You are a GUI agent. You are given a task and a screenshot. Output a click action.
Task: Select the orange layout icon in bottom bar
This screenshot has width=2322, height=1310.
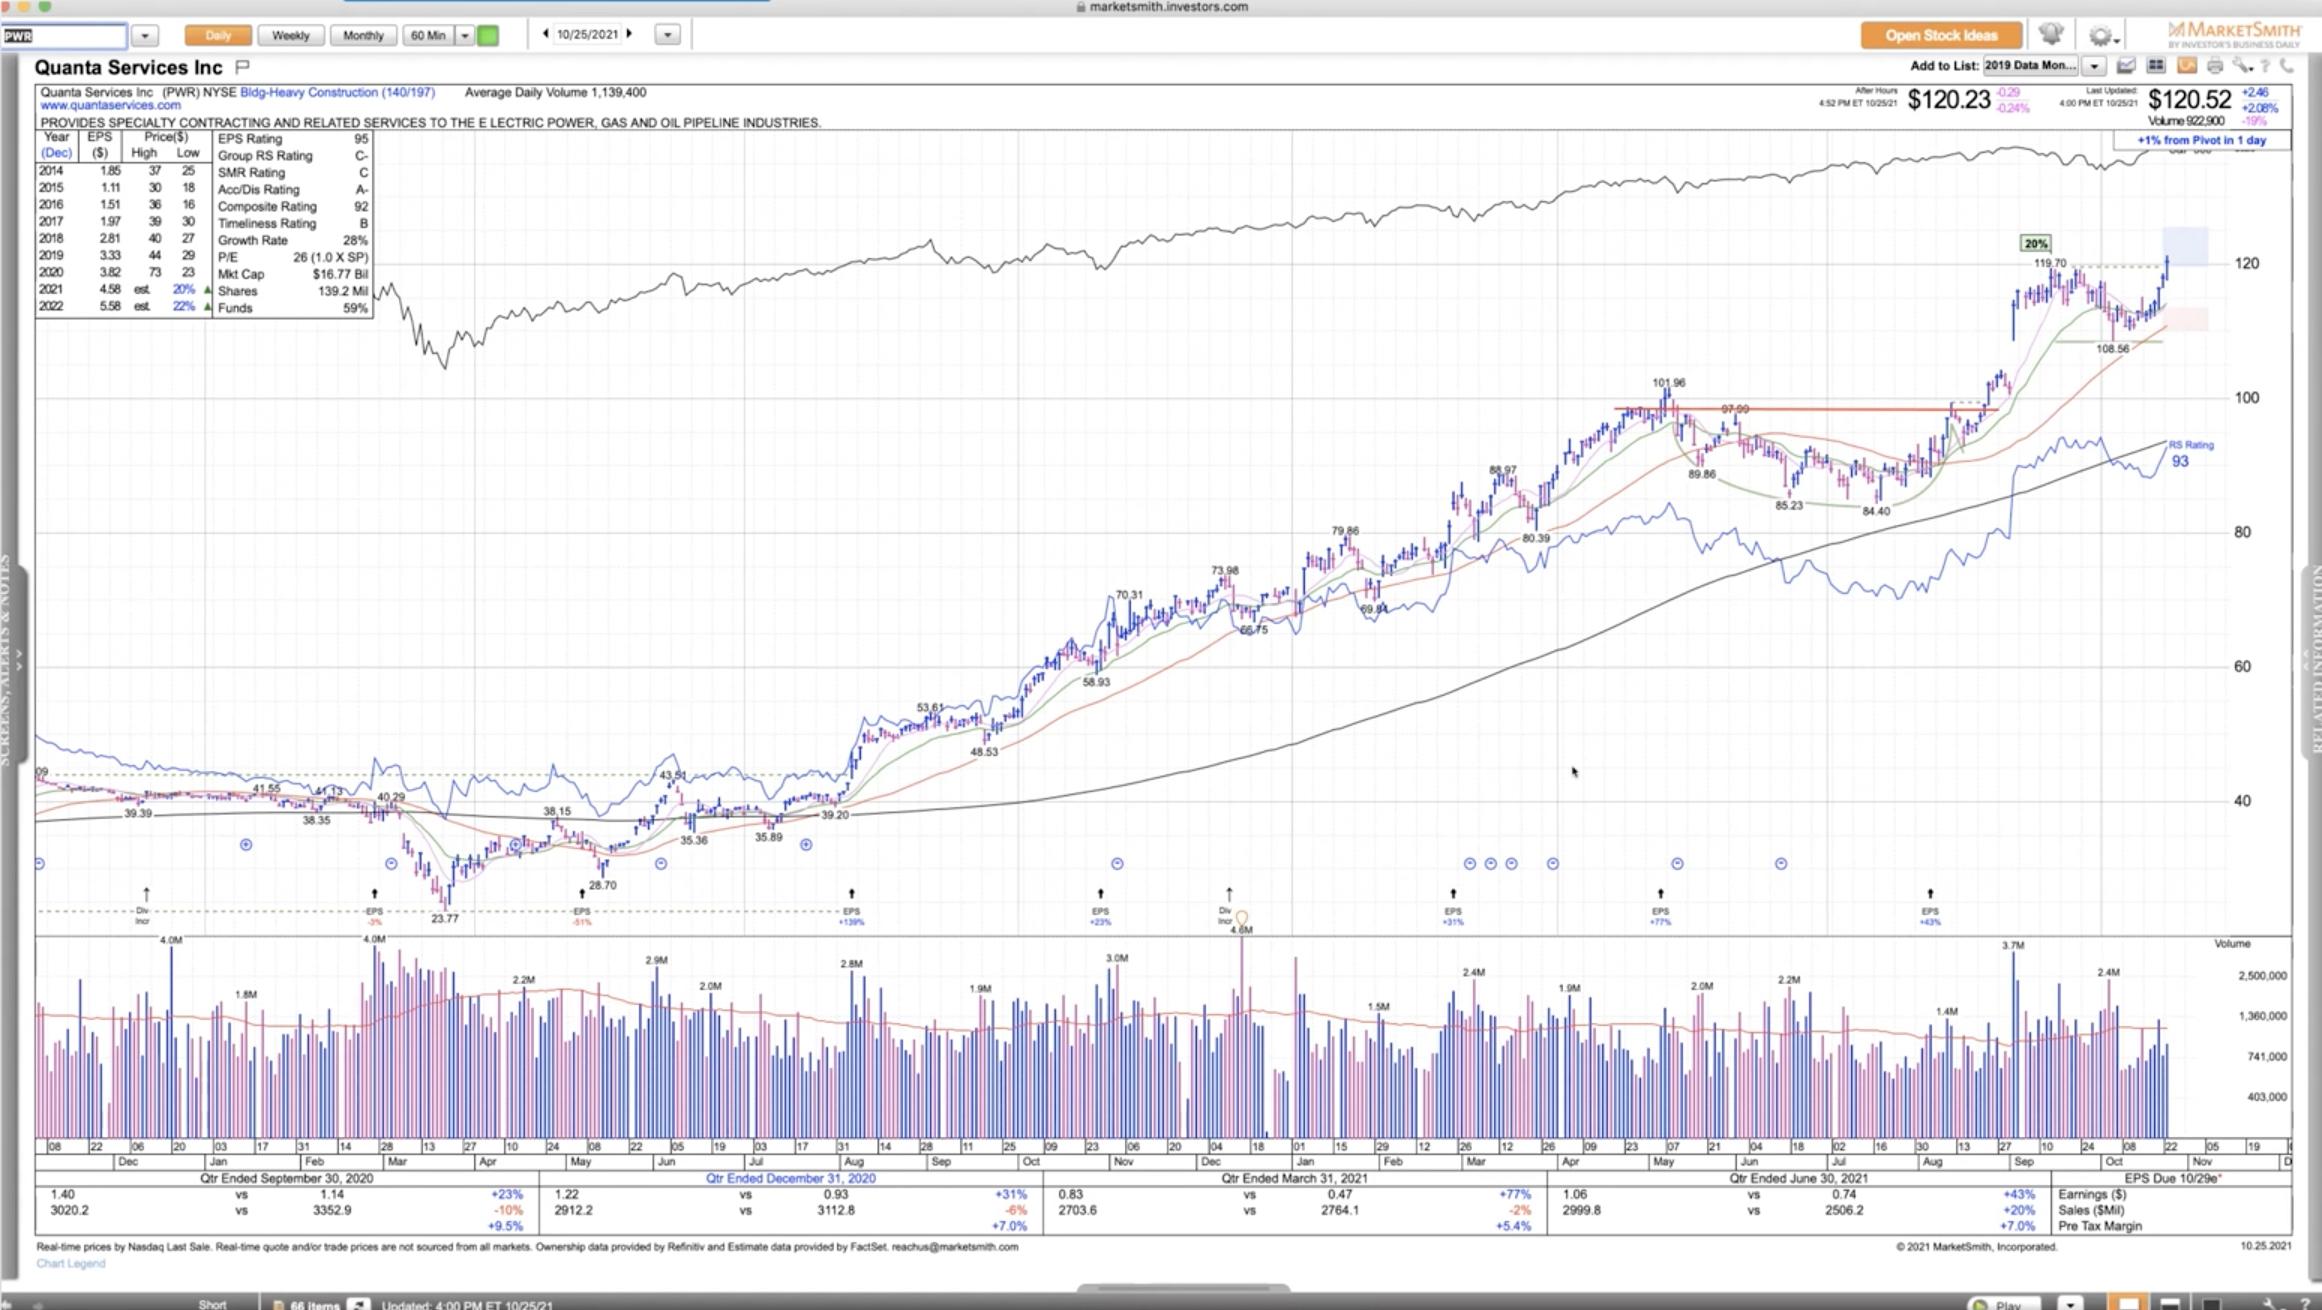click(x=2129, y=1303)
